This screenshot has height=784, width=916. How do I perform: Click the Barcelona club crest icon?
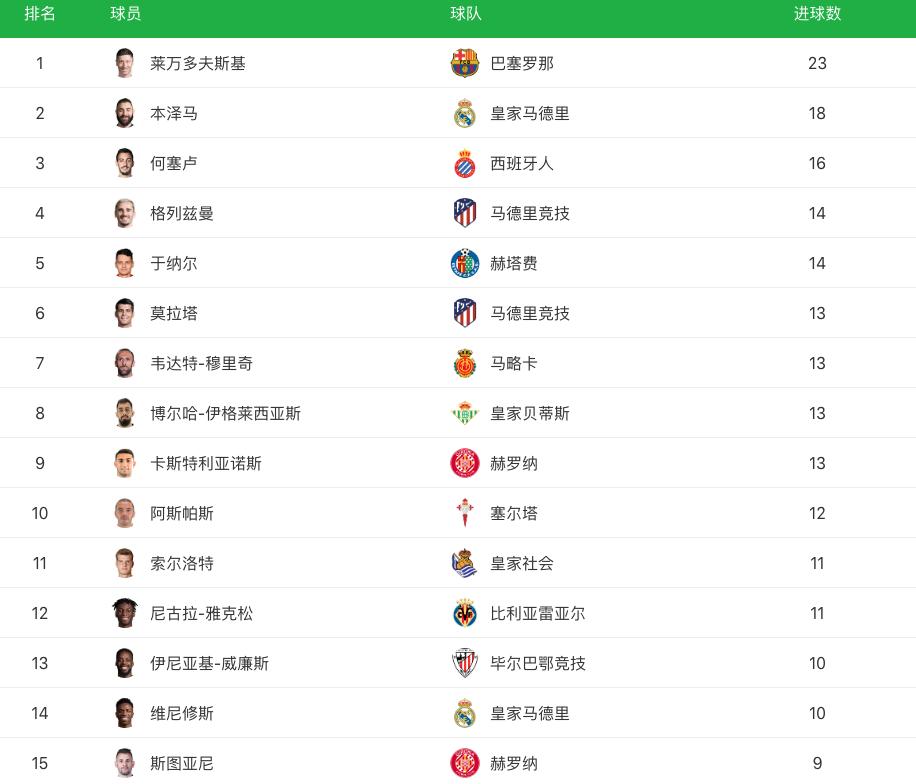point(465,63)
